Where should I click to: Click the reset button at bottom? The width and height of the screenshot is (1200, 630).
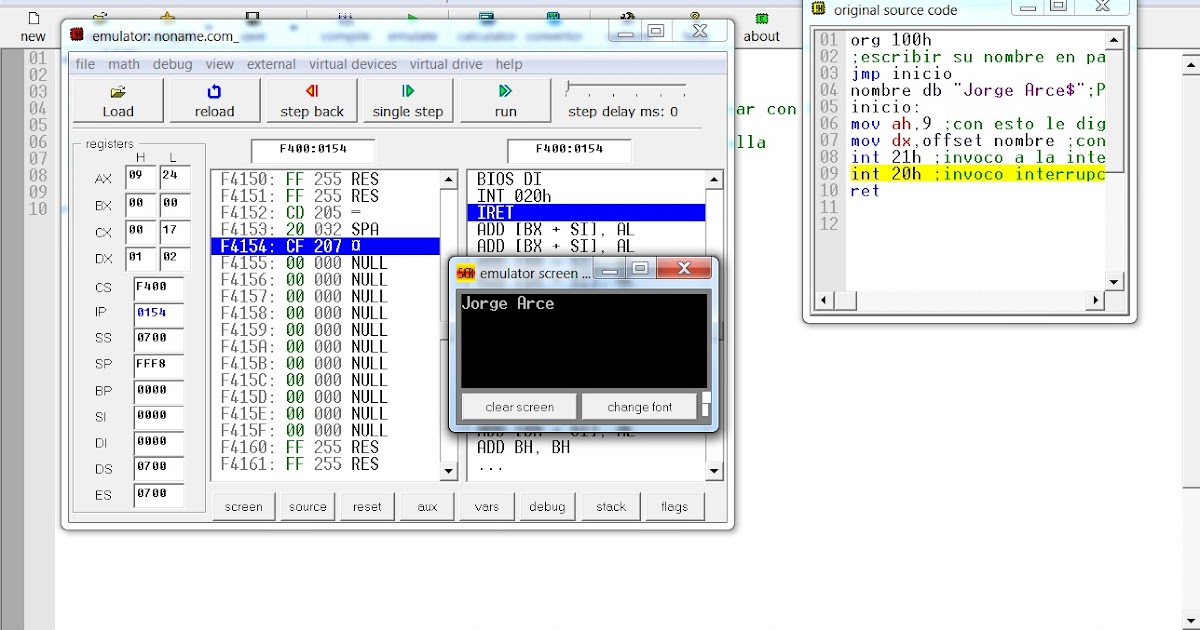tap(367, 507)
